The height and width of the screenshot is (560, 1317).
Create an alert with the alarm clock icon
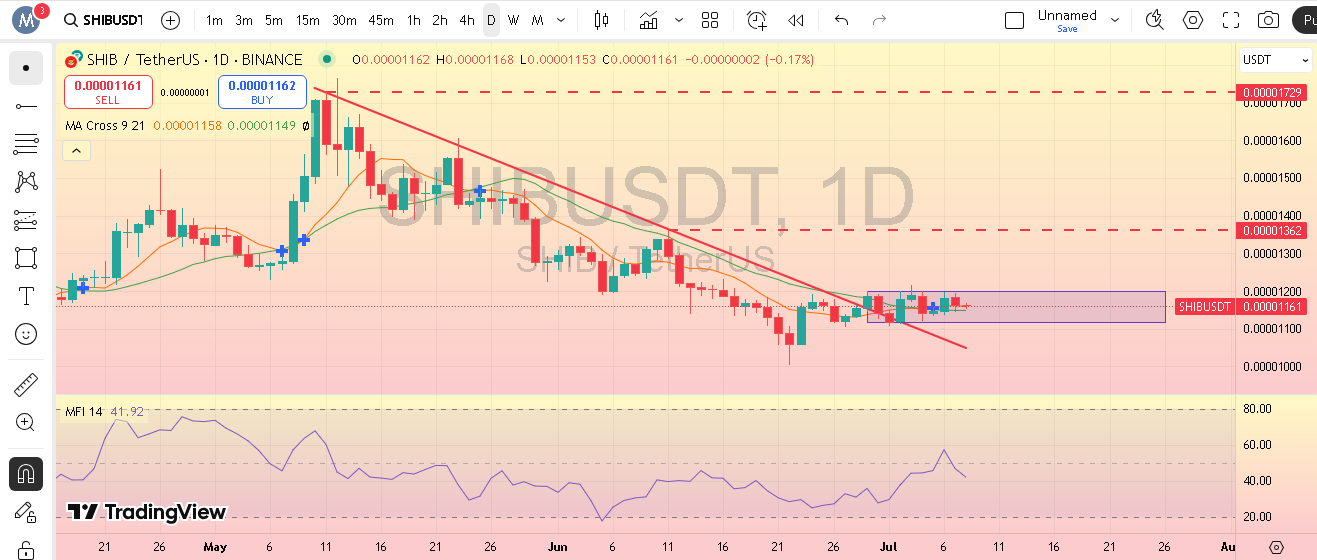(757, 20)
